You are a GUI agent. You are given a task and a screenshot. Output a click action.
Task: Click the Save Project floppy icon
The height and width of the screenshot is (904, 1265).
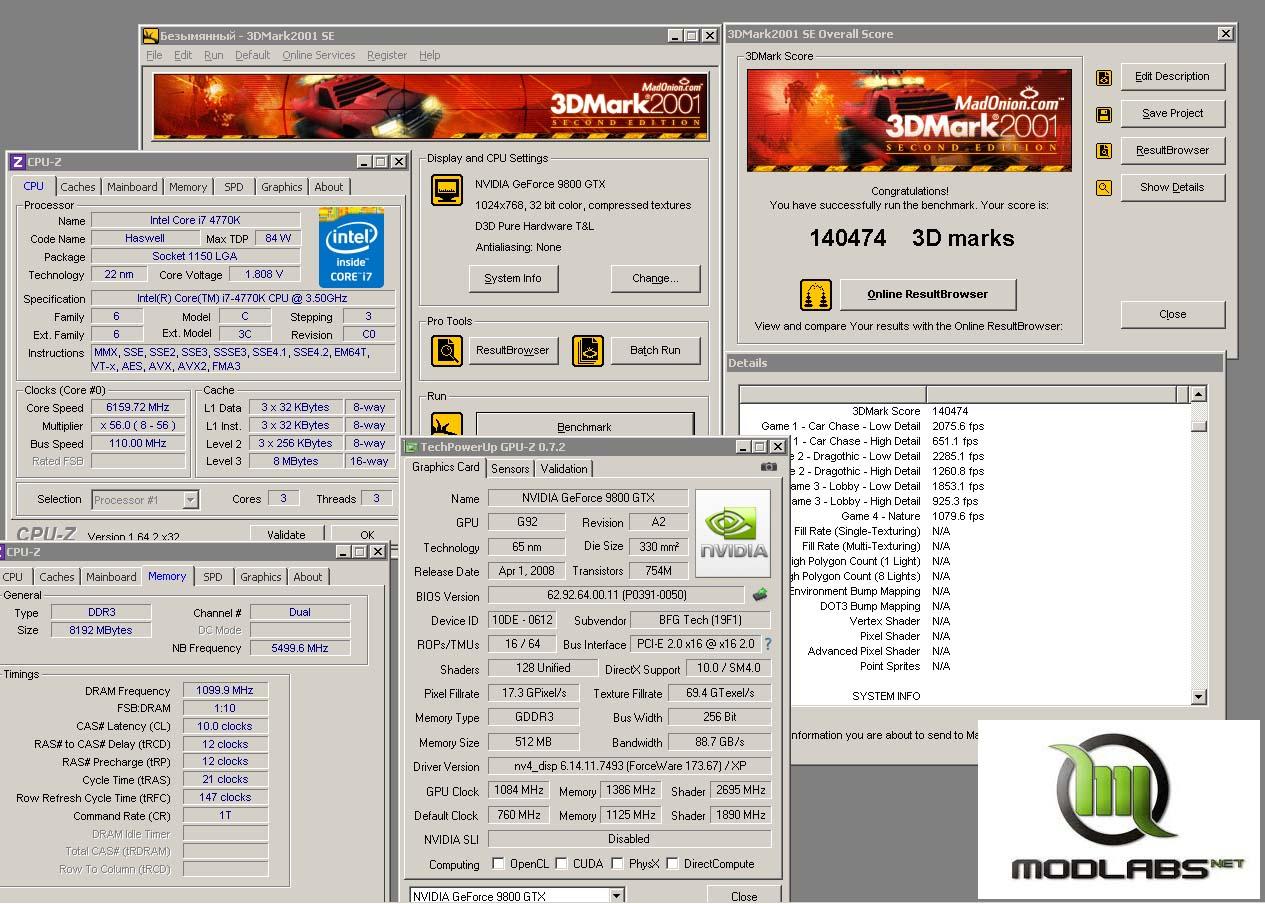tap(1104, 114)
